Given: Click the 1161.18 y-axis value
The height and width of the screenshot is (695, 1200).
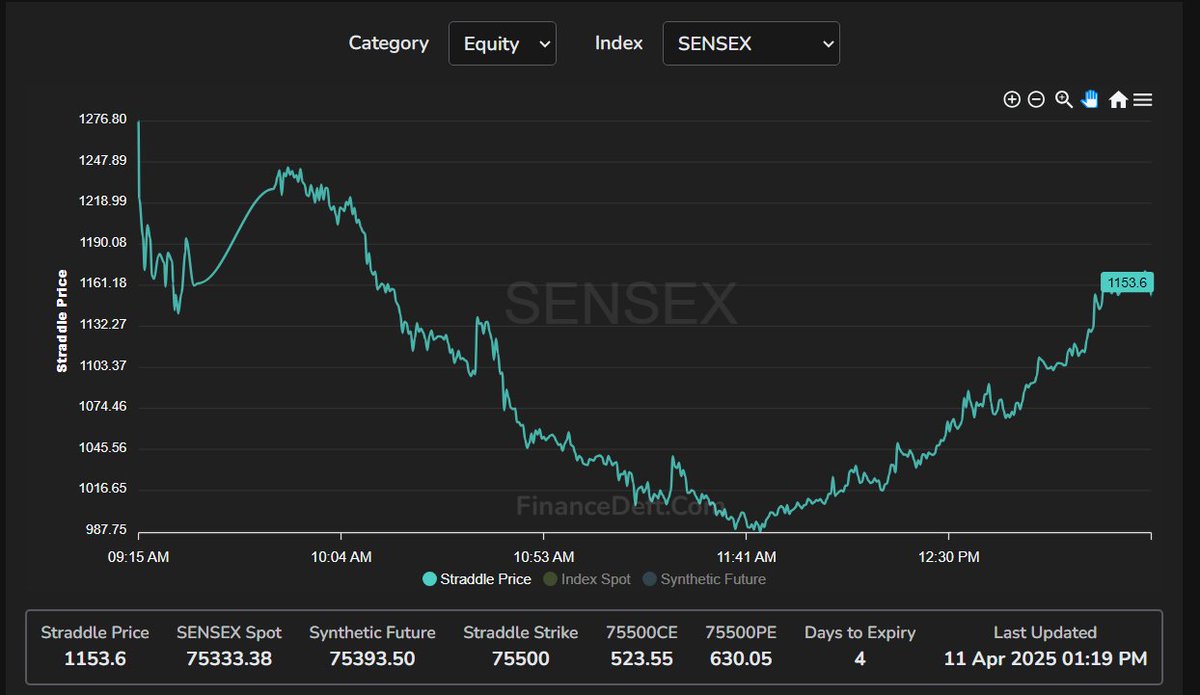Looking at the screenshot, I should (103, 283).
